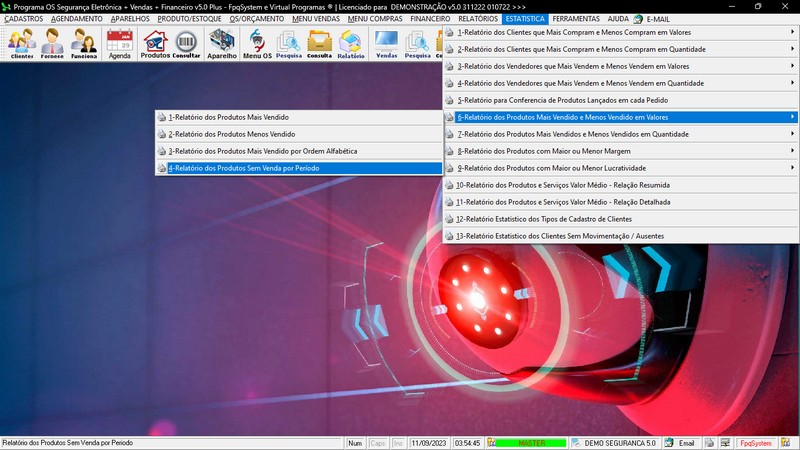The image size is (800, 450).
Task: Open the RELATÓRIOS menu
Action: 477,19
